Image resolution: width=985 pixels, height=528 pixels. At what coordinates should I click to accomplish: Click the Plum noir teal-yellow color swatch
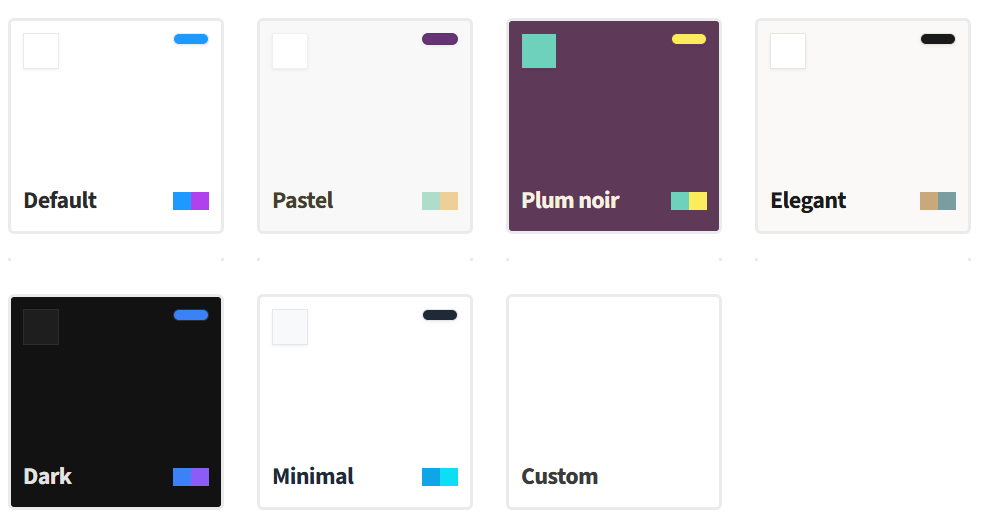689,201
